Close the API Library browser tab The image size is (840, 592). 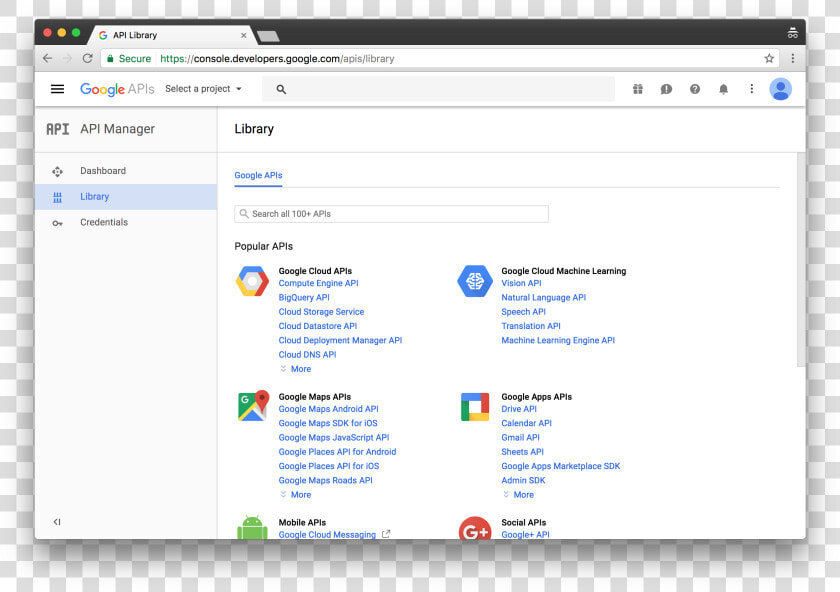[x=244, y=35]
